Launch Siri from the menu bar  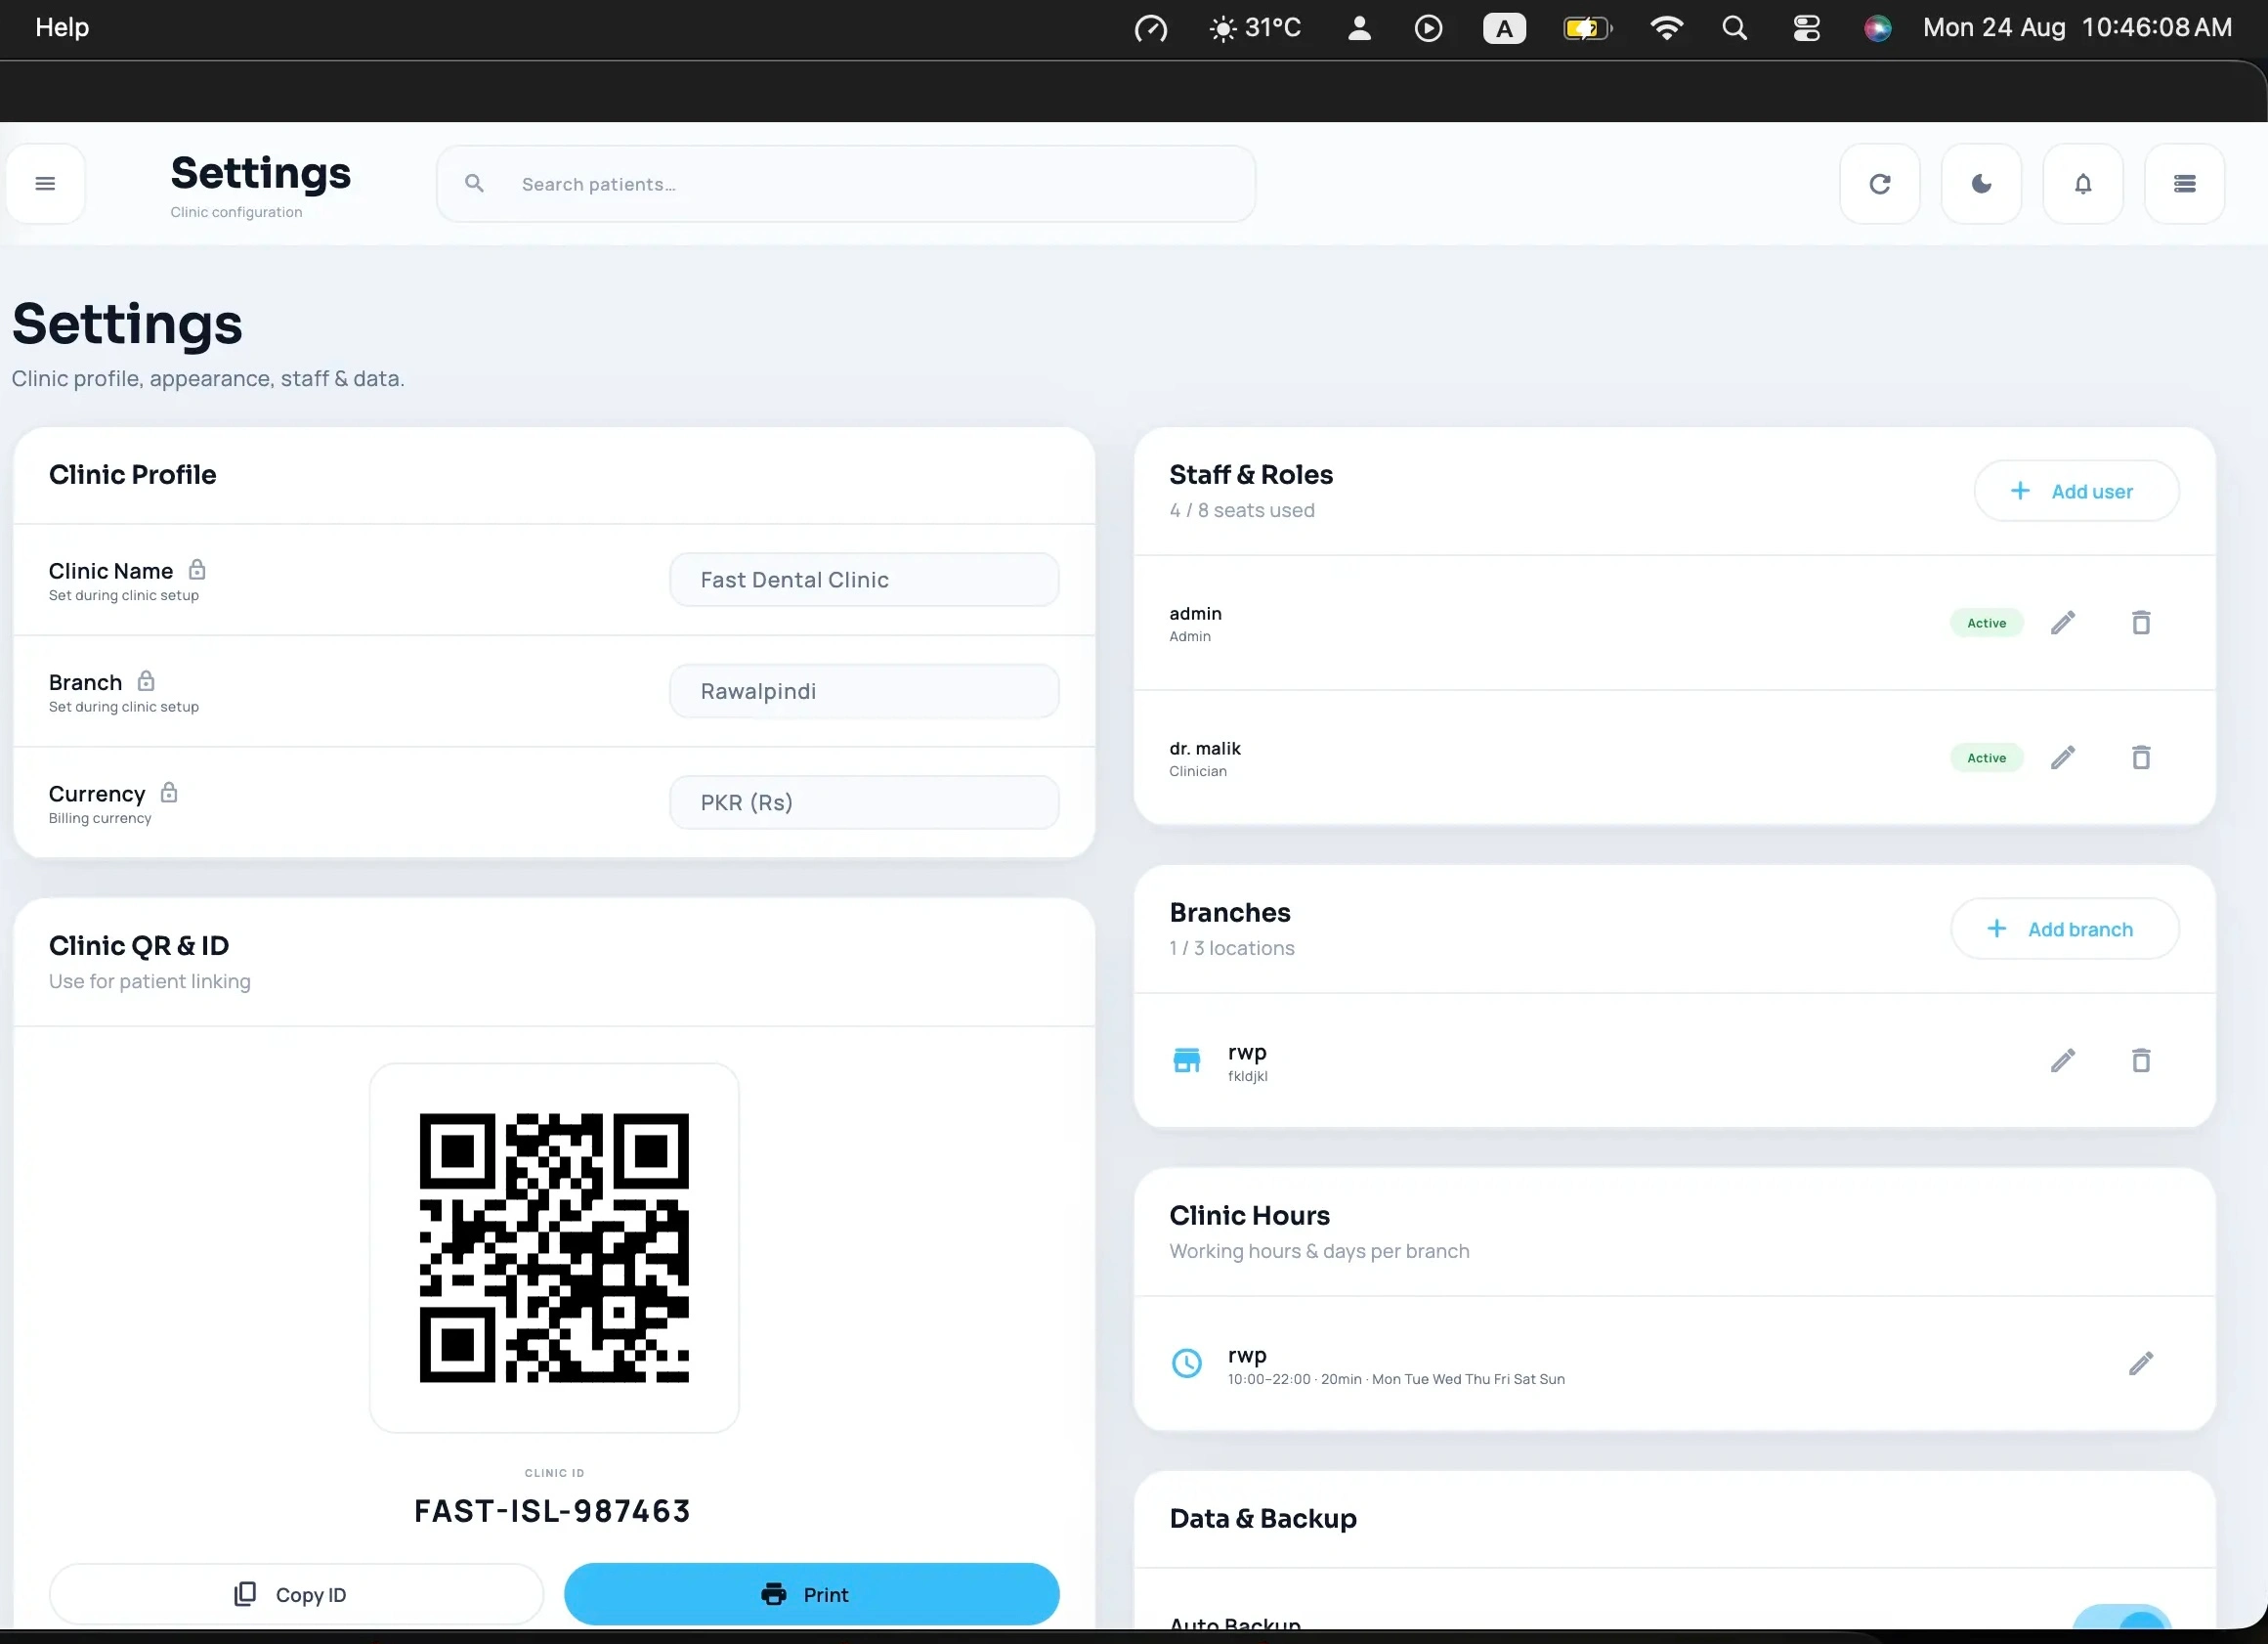1877,28
